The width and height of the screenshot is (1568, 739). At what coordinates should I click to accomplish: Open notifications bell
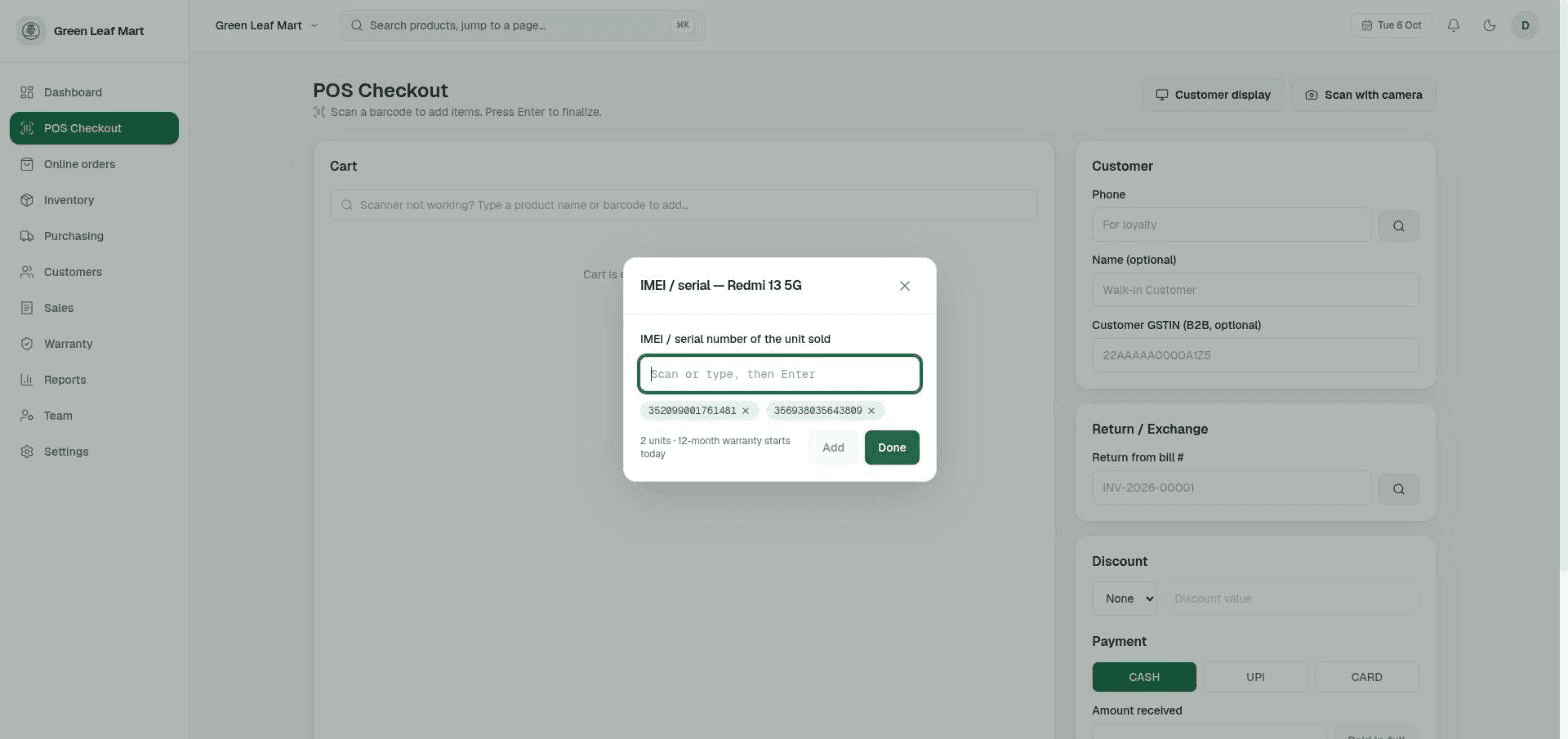[1454, 25]
